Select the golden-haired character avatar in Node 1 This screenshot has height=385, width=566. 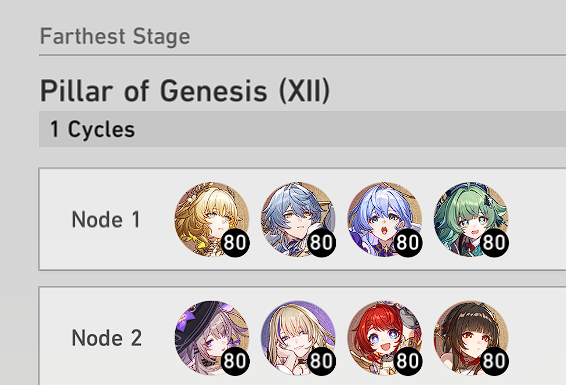(212, 219)
